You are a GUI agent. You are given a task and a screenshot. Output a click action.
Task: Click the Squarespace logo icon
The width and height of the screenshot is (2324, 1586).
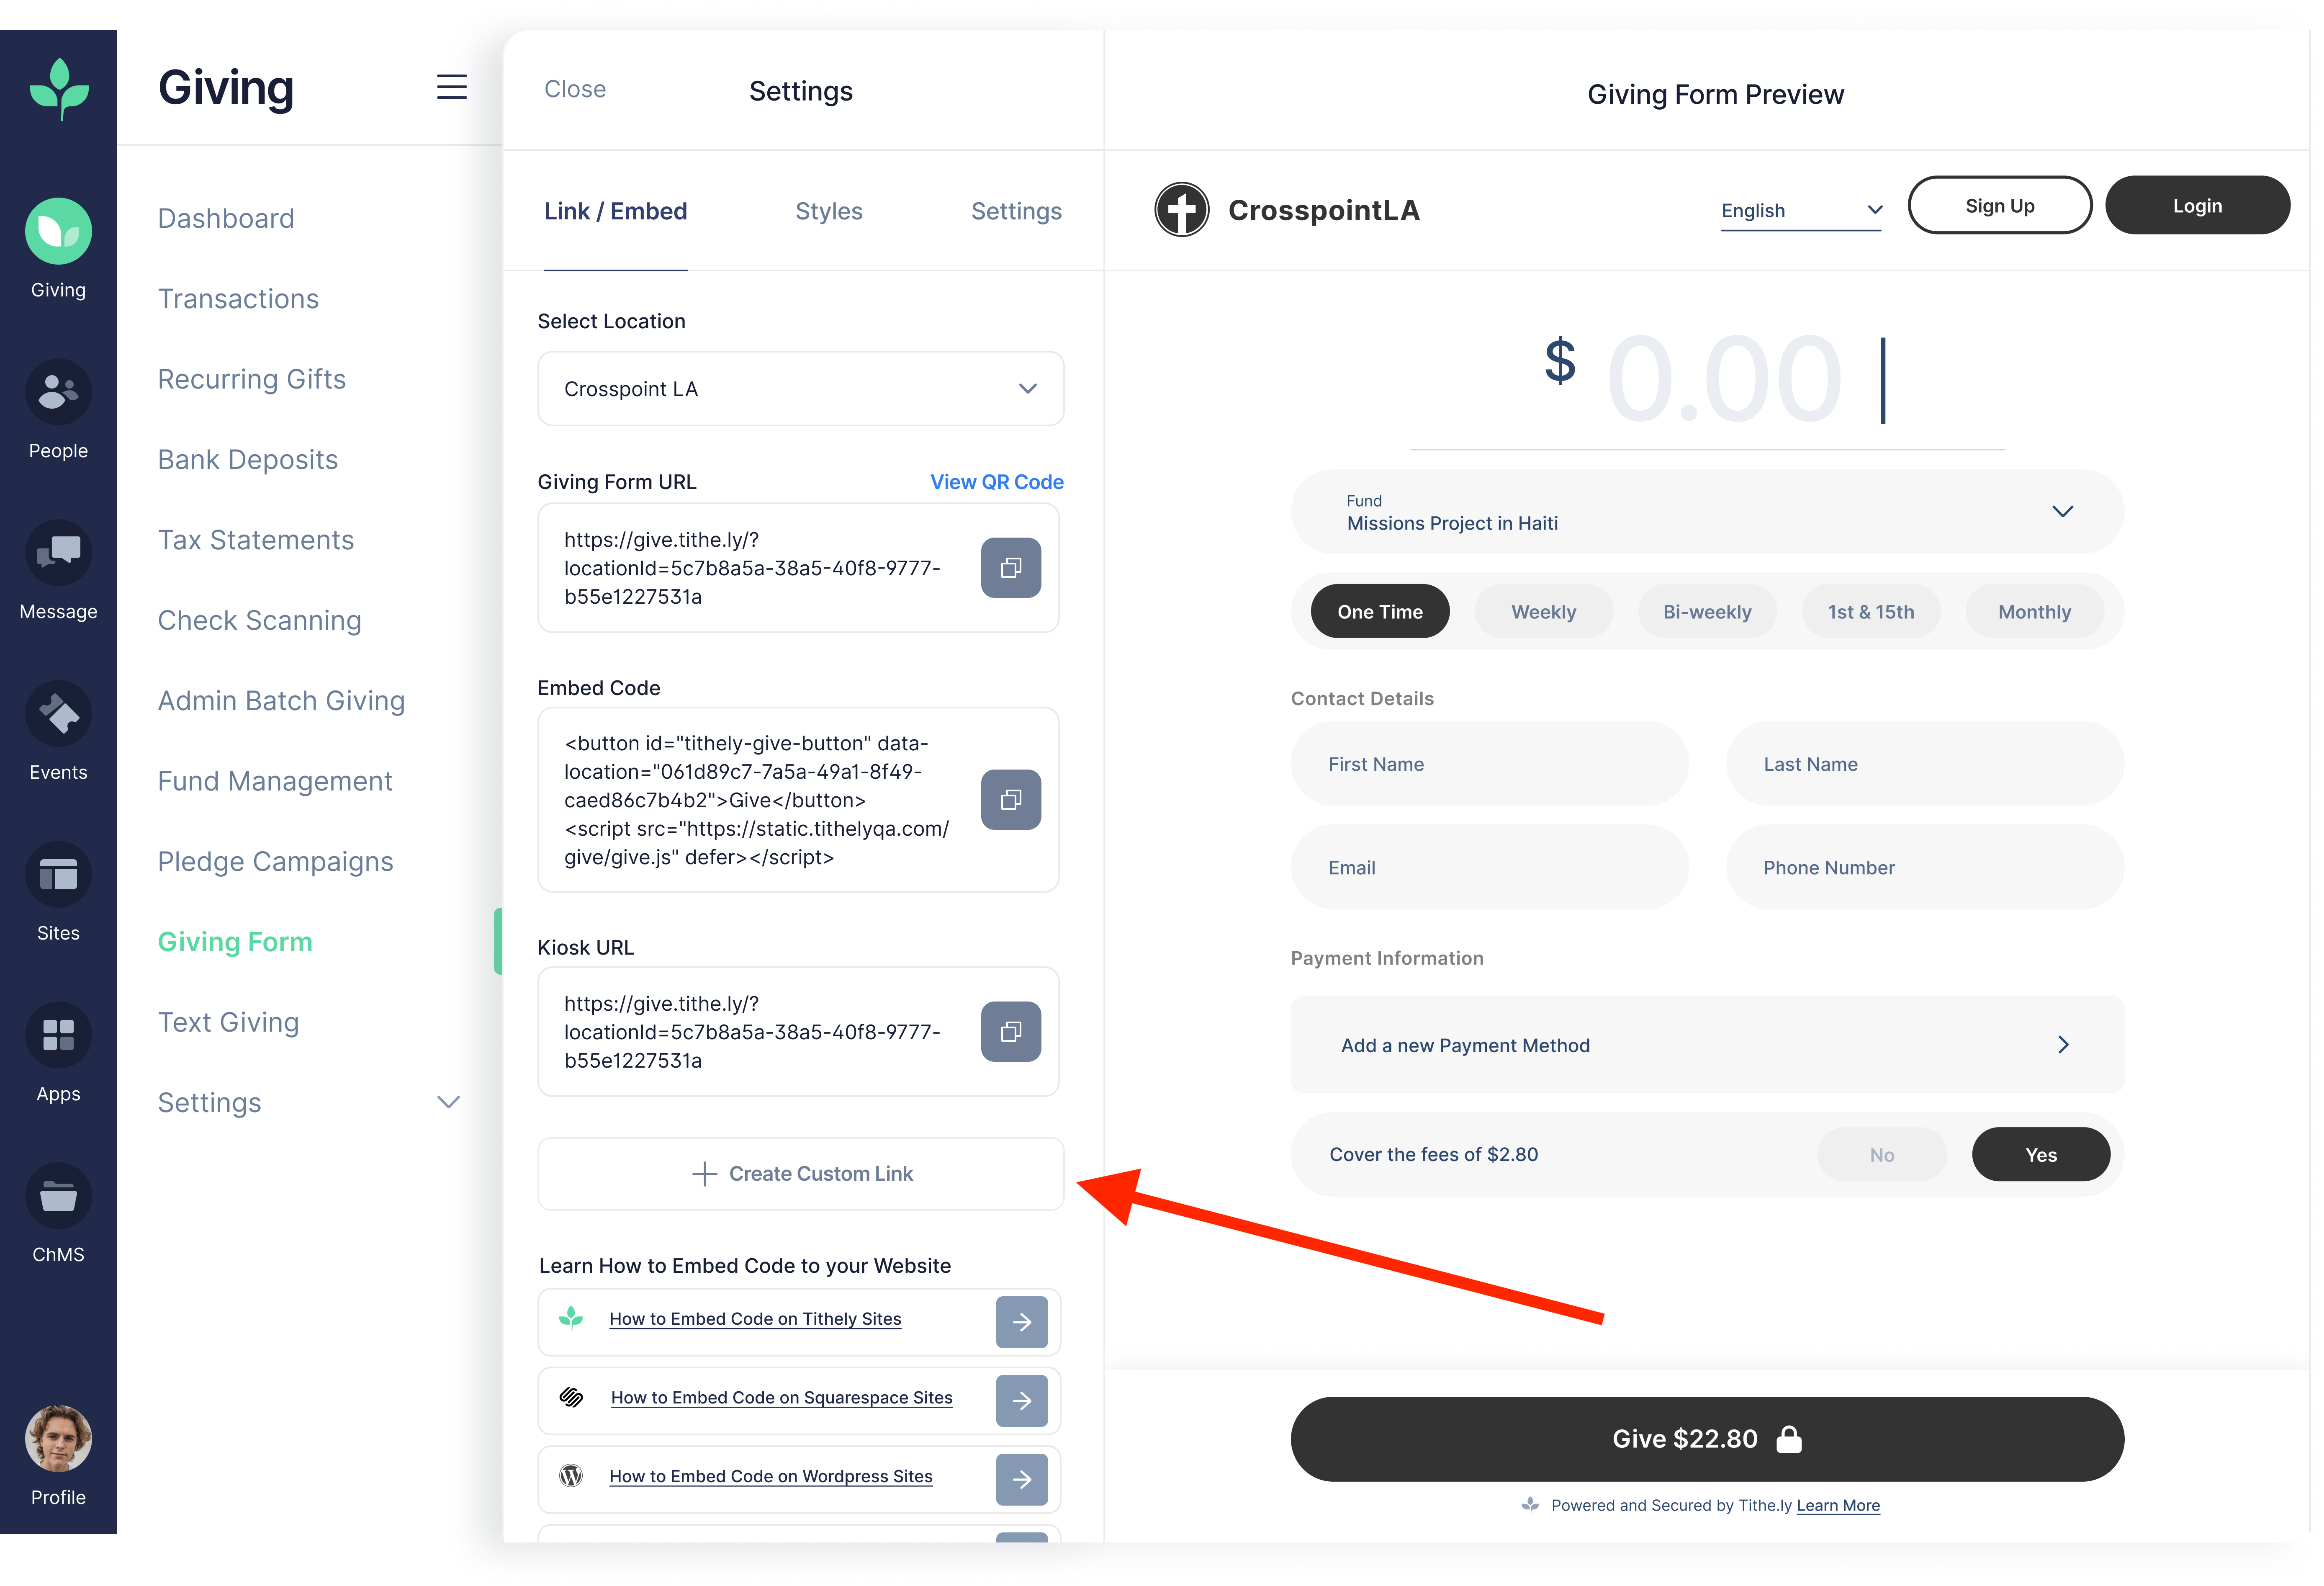click(x=571, y=1398)
